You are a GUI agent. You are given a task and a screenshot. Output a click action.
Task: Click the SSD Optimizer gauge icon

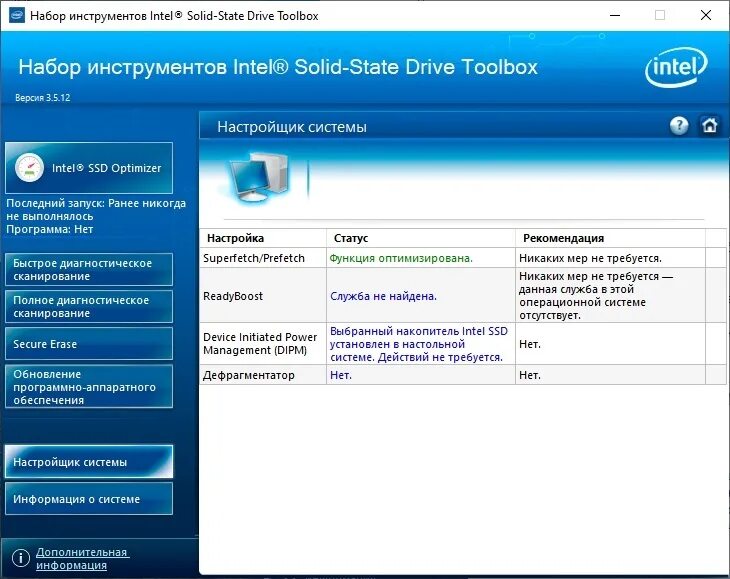(29, 168)
